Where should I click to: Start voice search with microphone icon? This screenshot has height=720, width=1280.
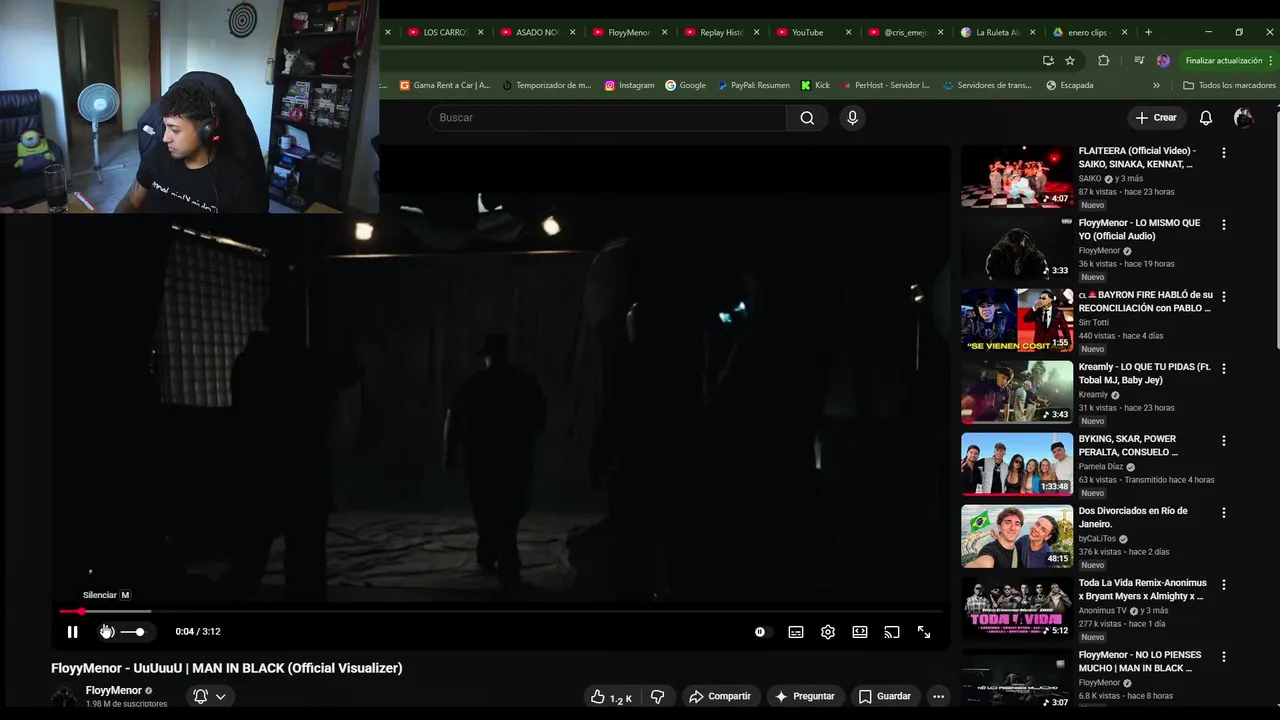click(852, 118)
